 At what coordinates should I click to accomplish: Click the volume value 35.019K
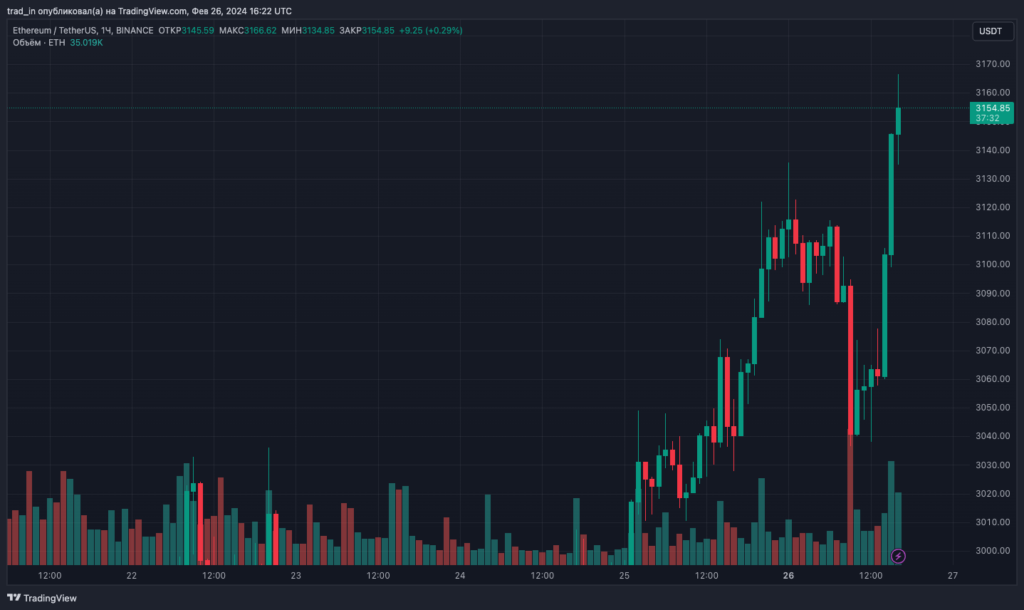(x=86, y=42)
